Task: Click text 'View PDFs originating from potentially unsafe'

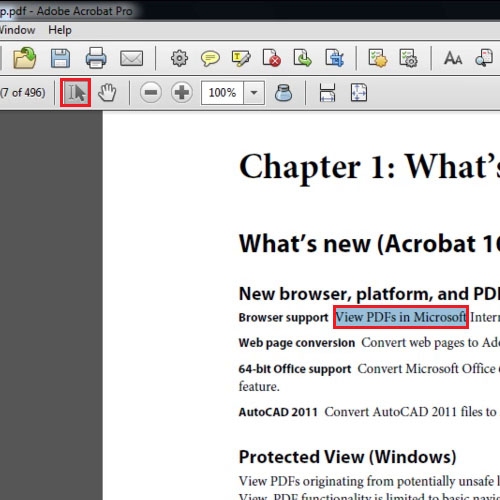Action: coord(366,481)
